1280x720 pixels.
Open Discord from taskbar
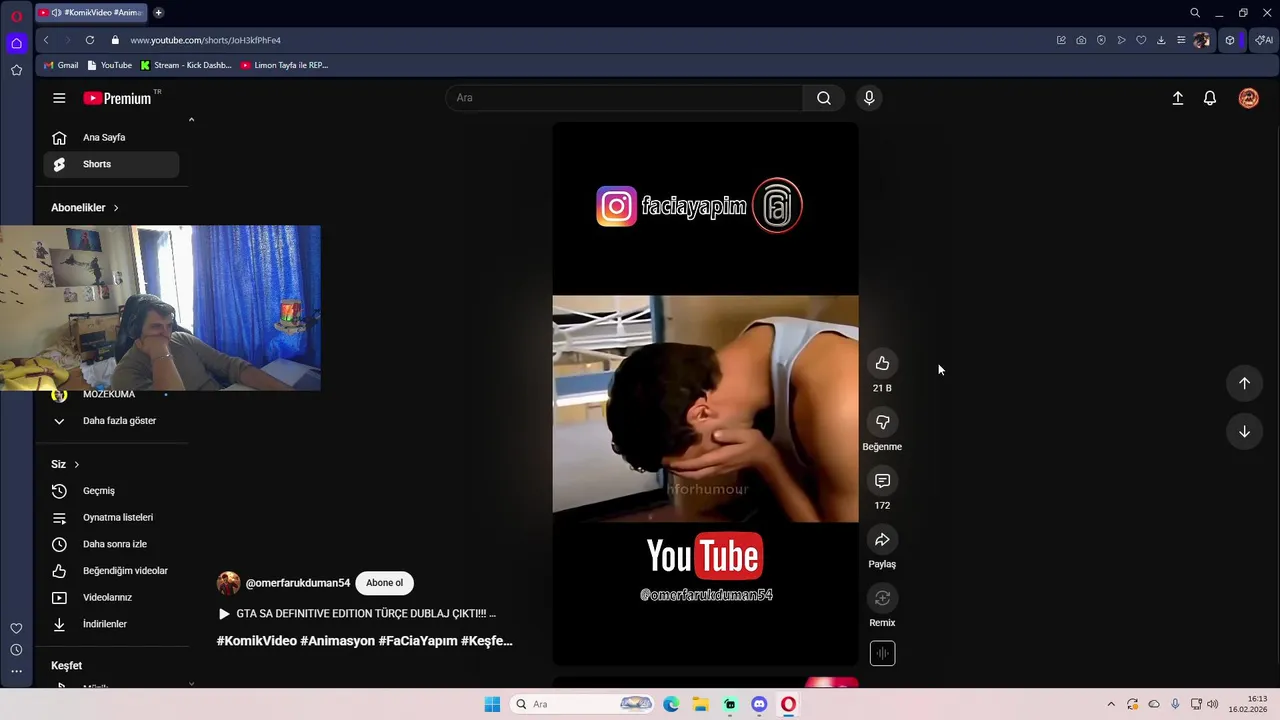click(x=759, y=704)
